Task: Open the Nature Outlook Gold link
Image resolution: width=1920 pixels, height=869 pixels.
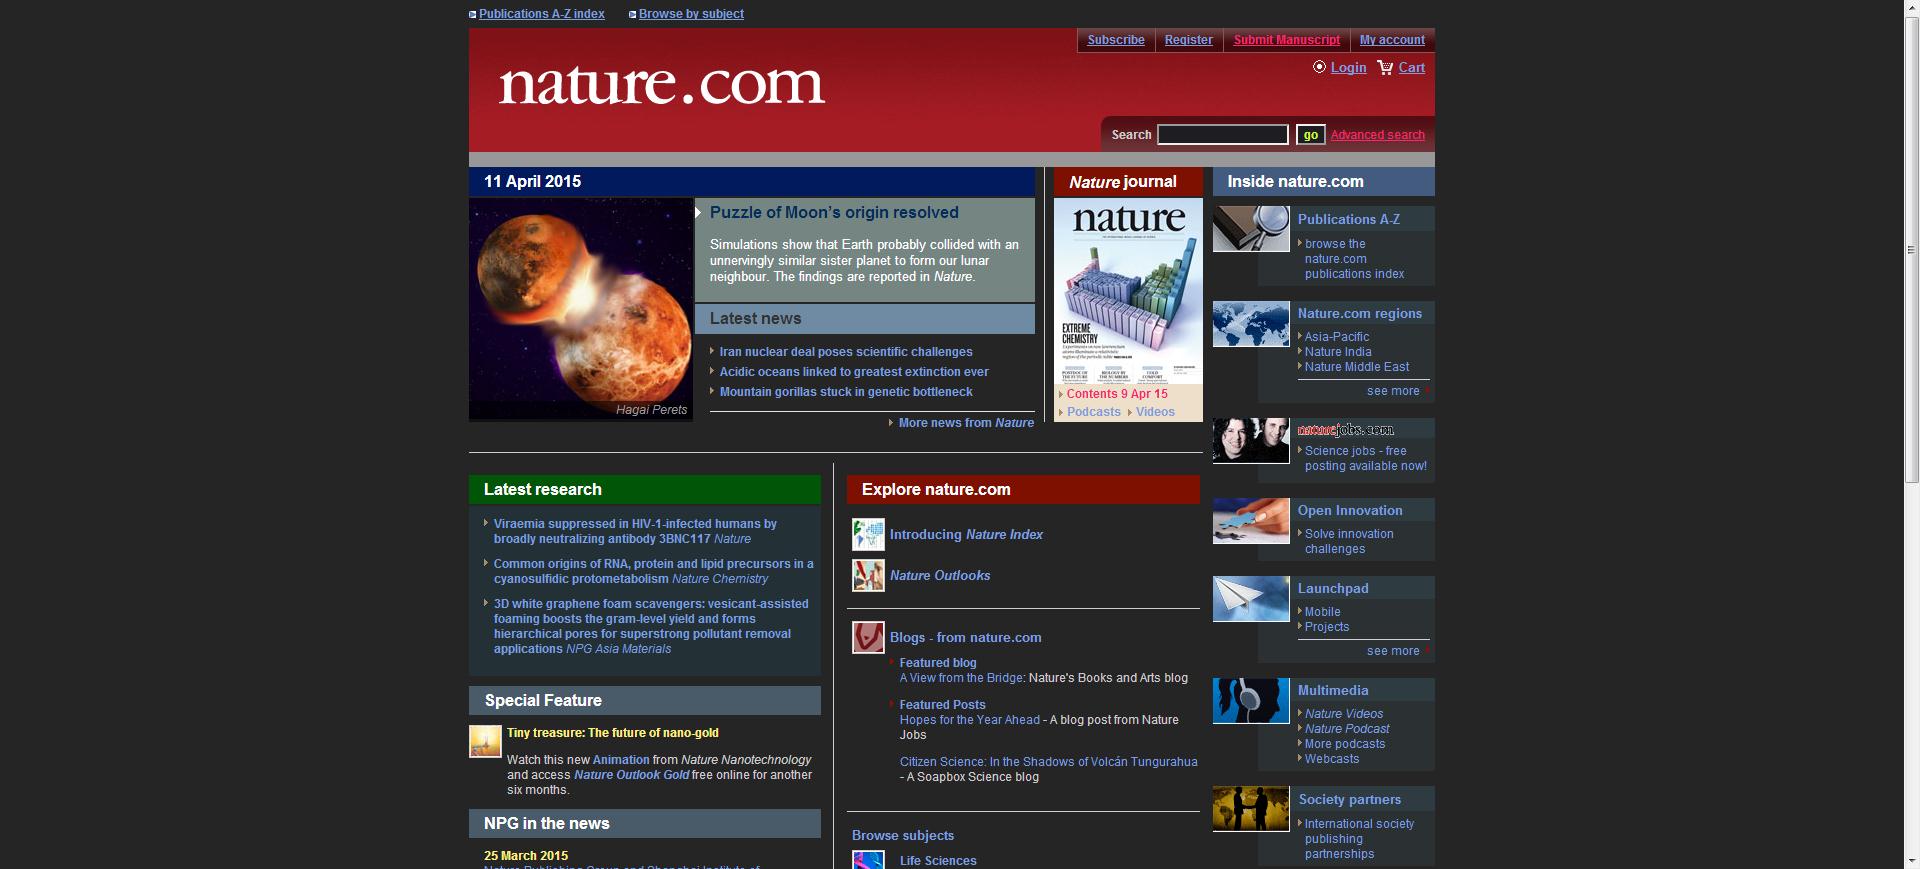Action: (x=632, y=775)
